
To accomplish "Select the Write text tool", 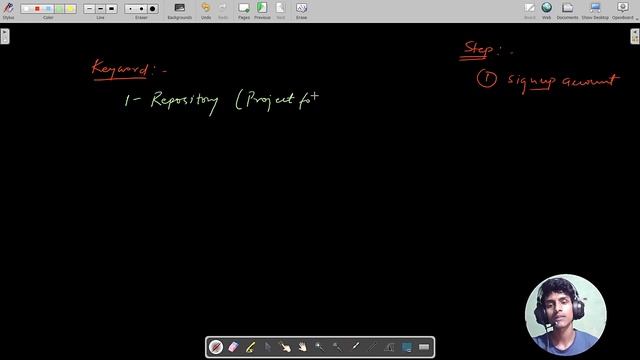I will click(389, 347).
